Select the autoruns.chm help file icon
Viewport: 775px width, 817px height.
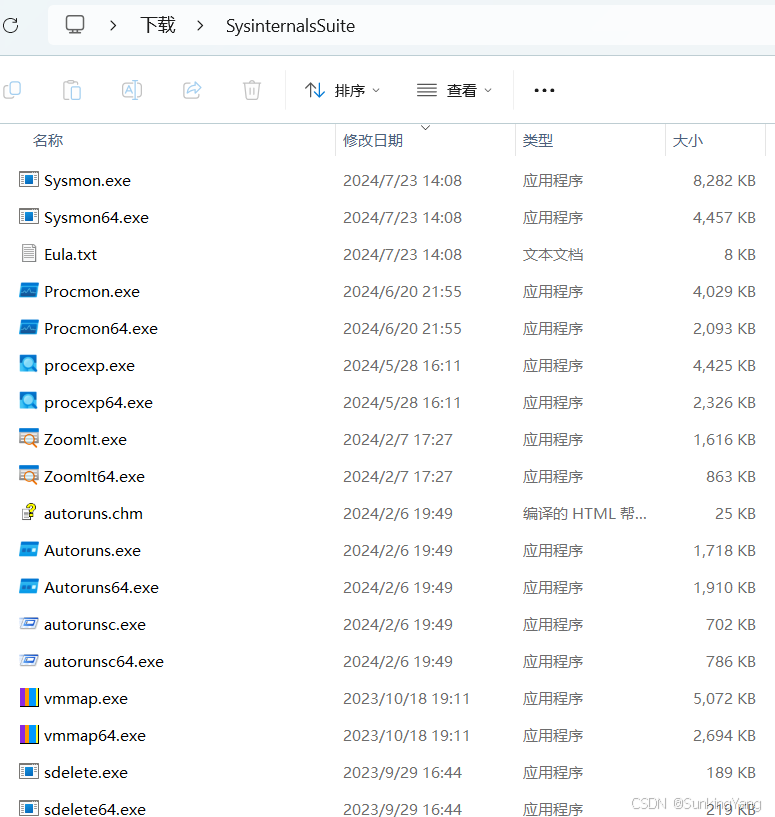point(29,512)
